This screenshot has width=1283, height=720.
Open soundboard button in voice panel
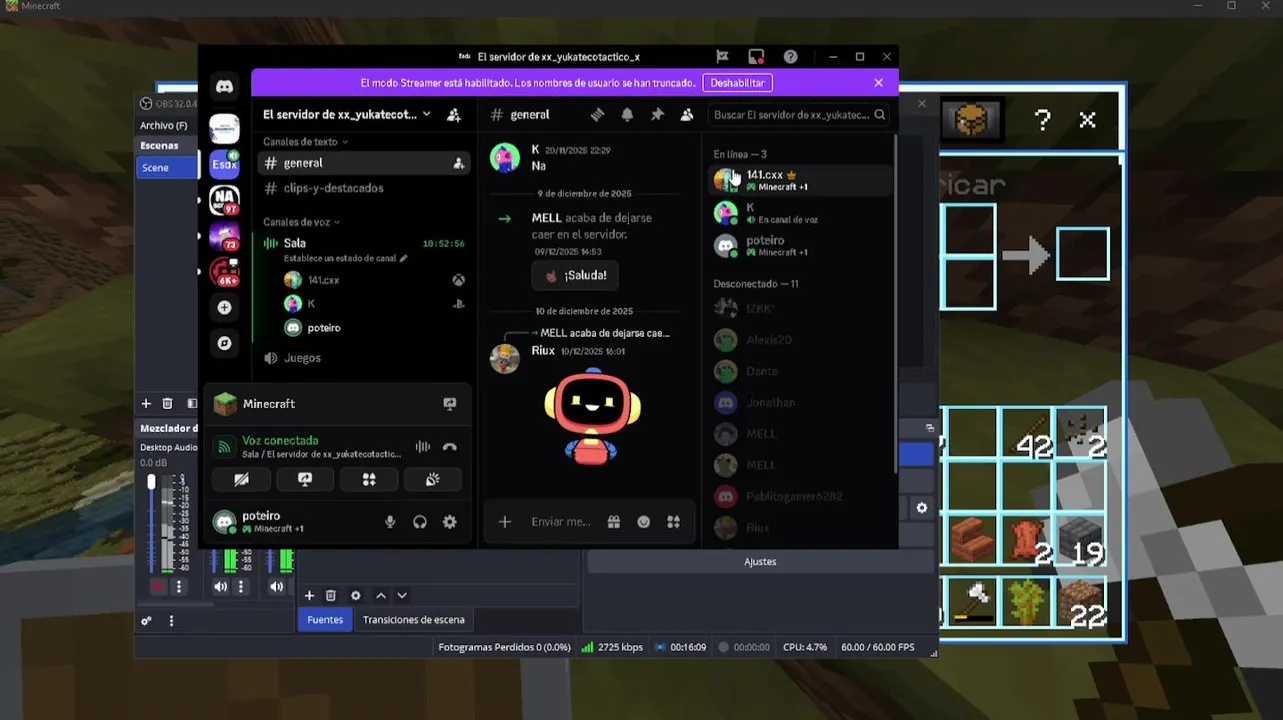pyautogui.click(x=432, y=480)
